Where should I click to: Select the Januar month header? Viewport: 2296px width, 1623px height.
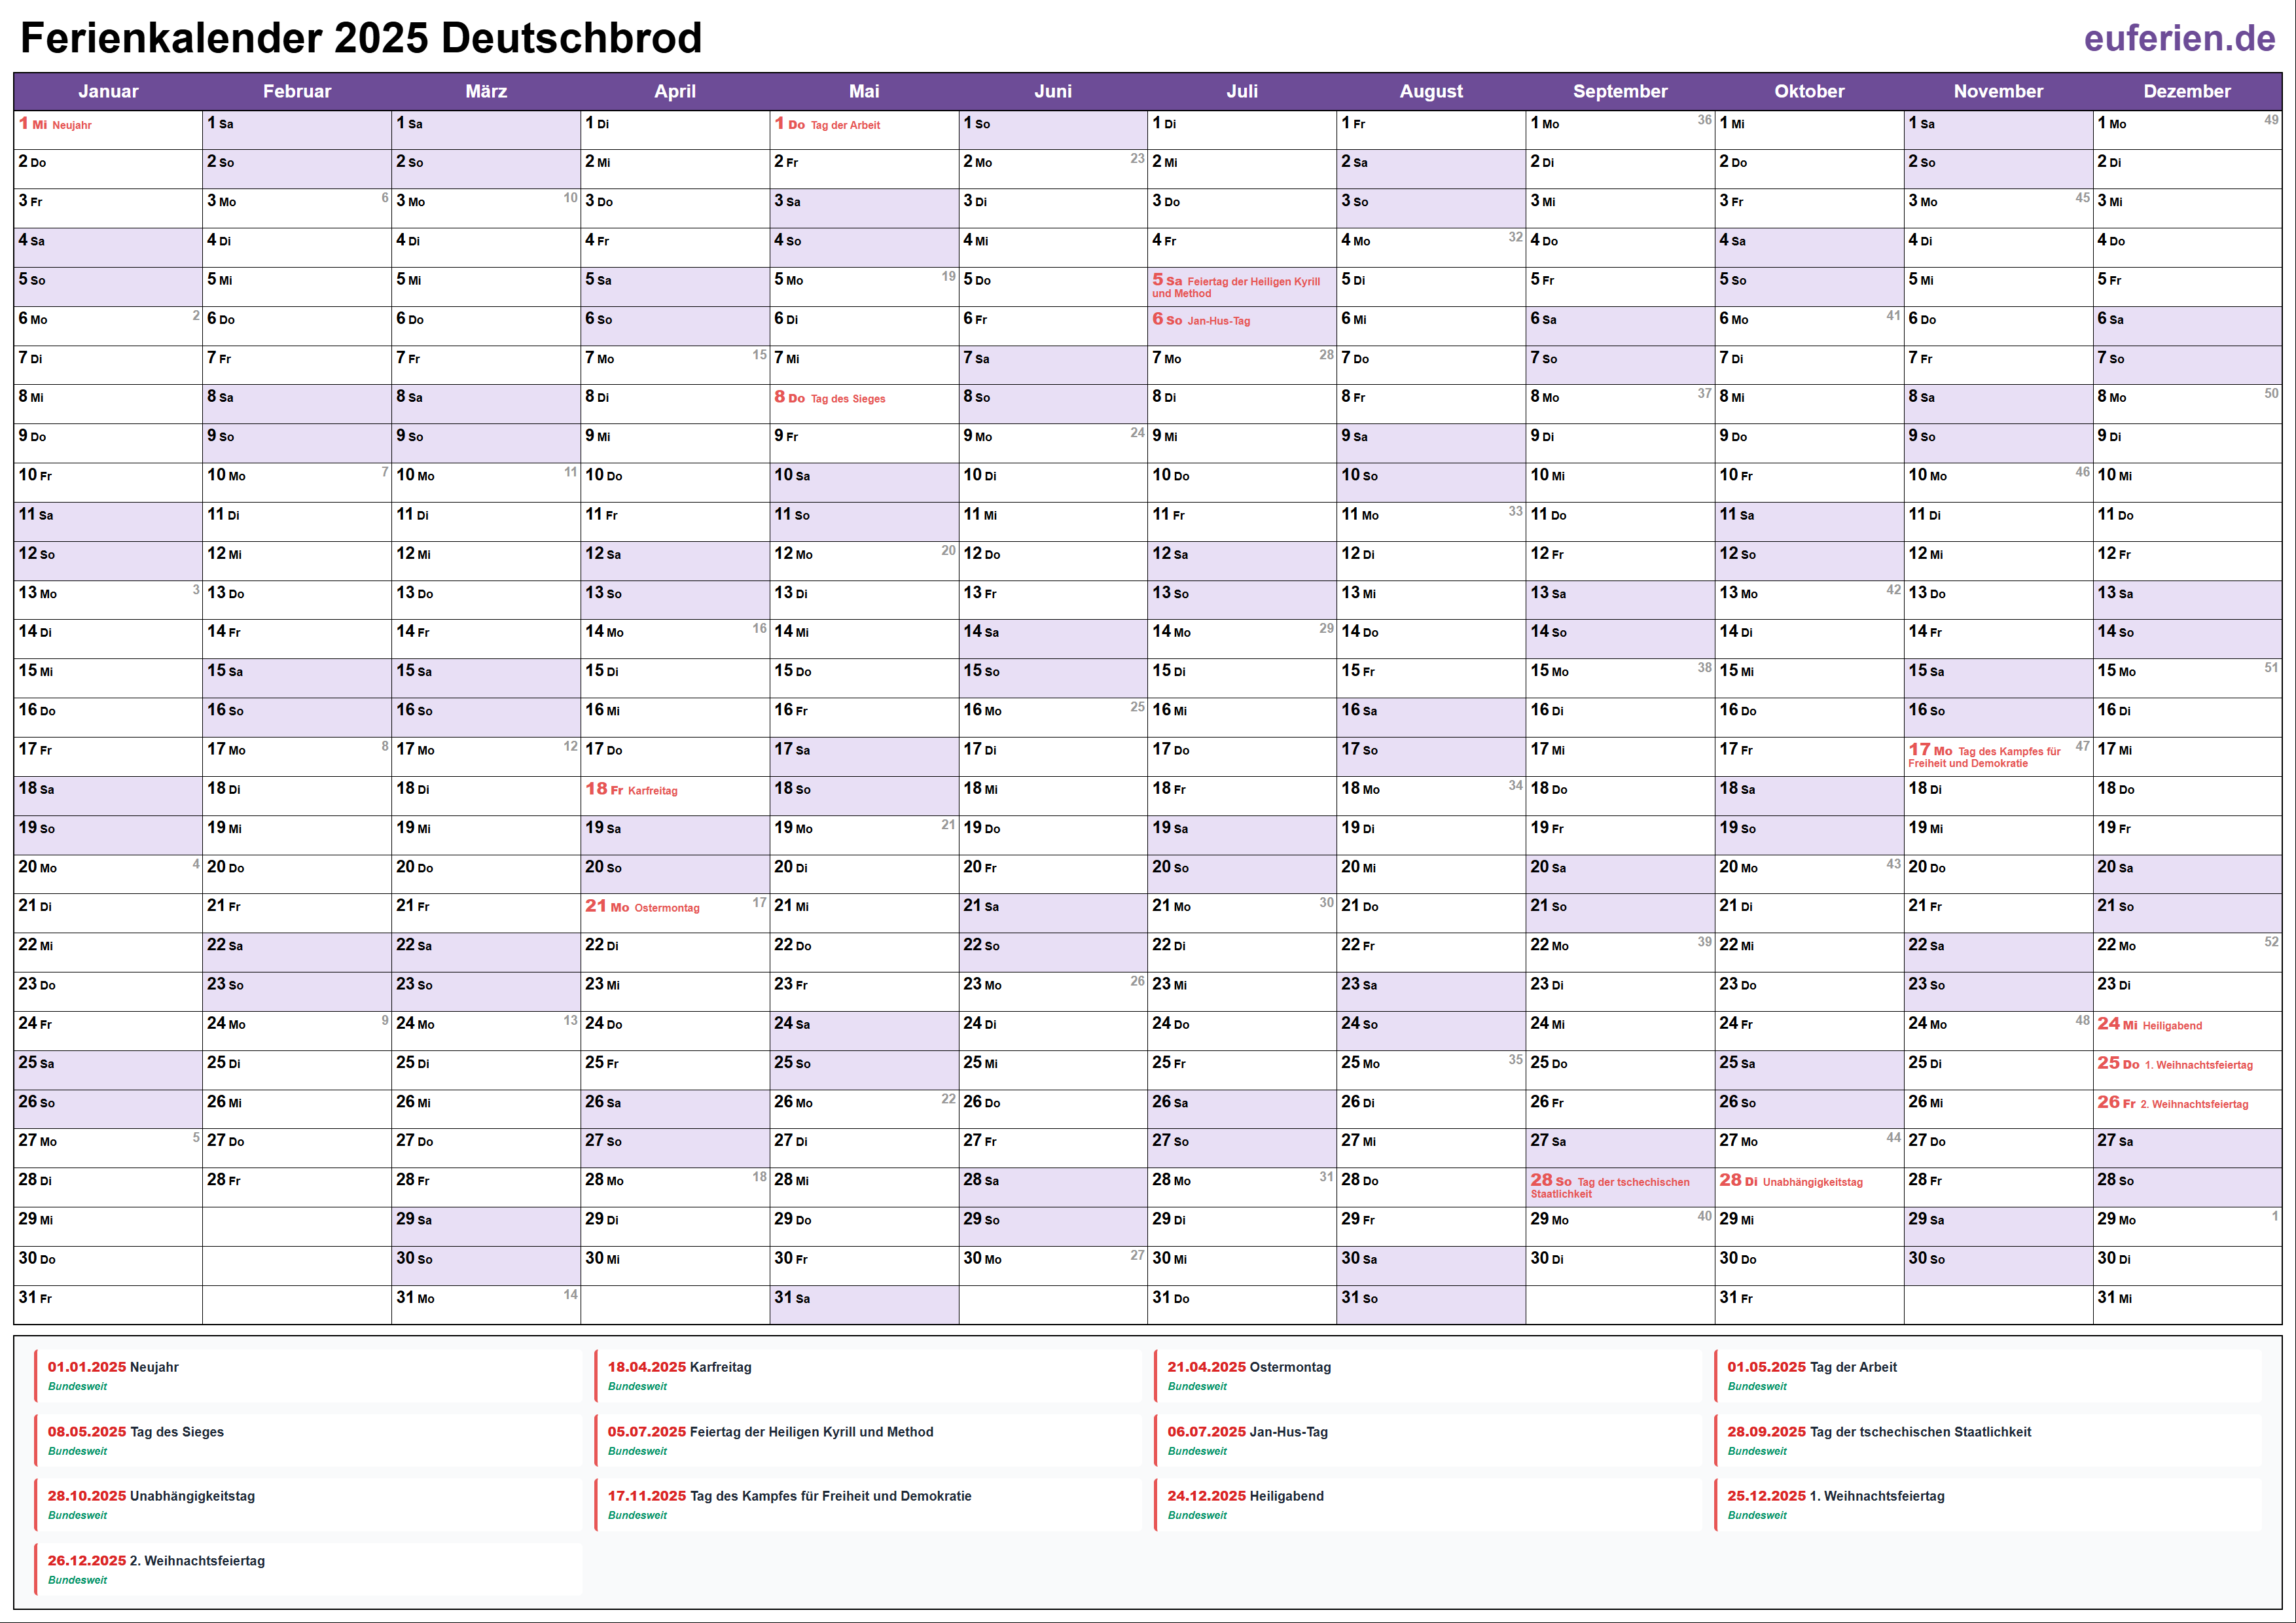[108, 91]
